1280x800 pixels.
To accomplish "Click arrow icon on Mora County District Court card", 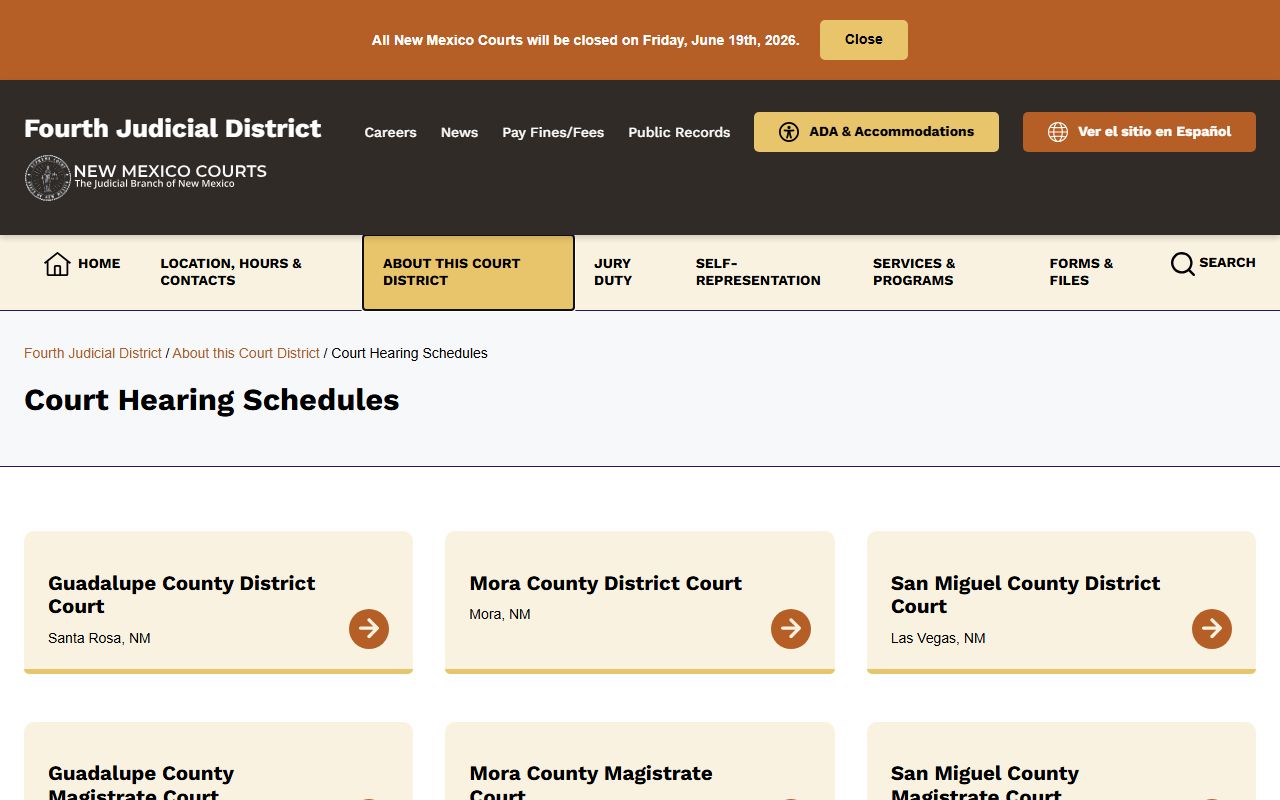I will [x=791, y=629].
